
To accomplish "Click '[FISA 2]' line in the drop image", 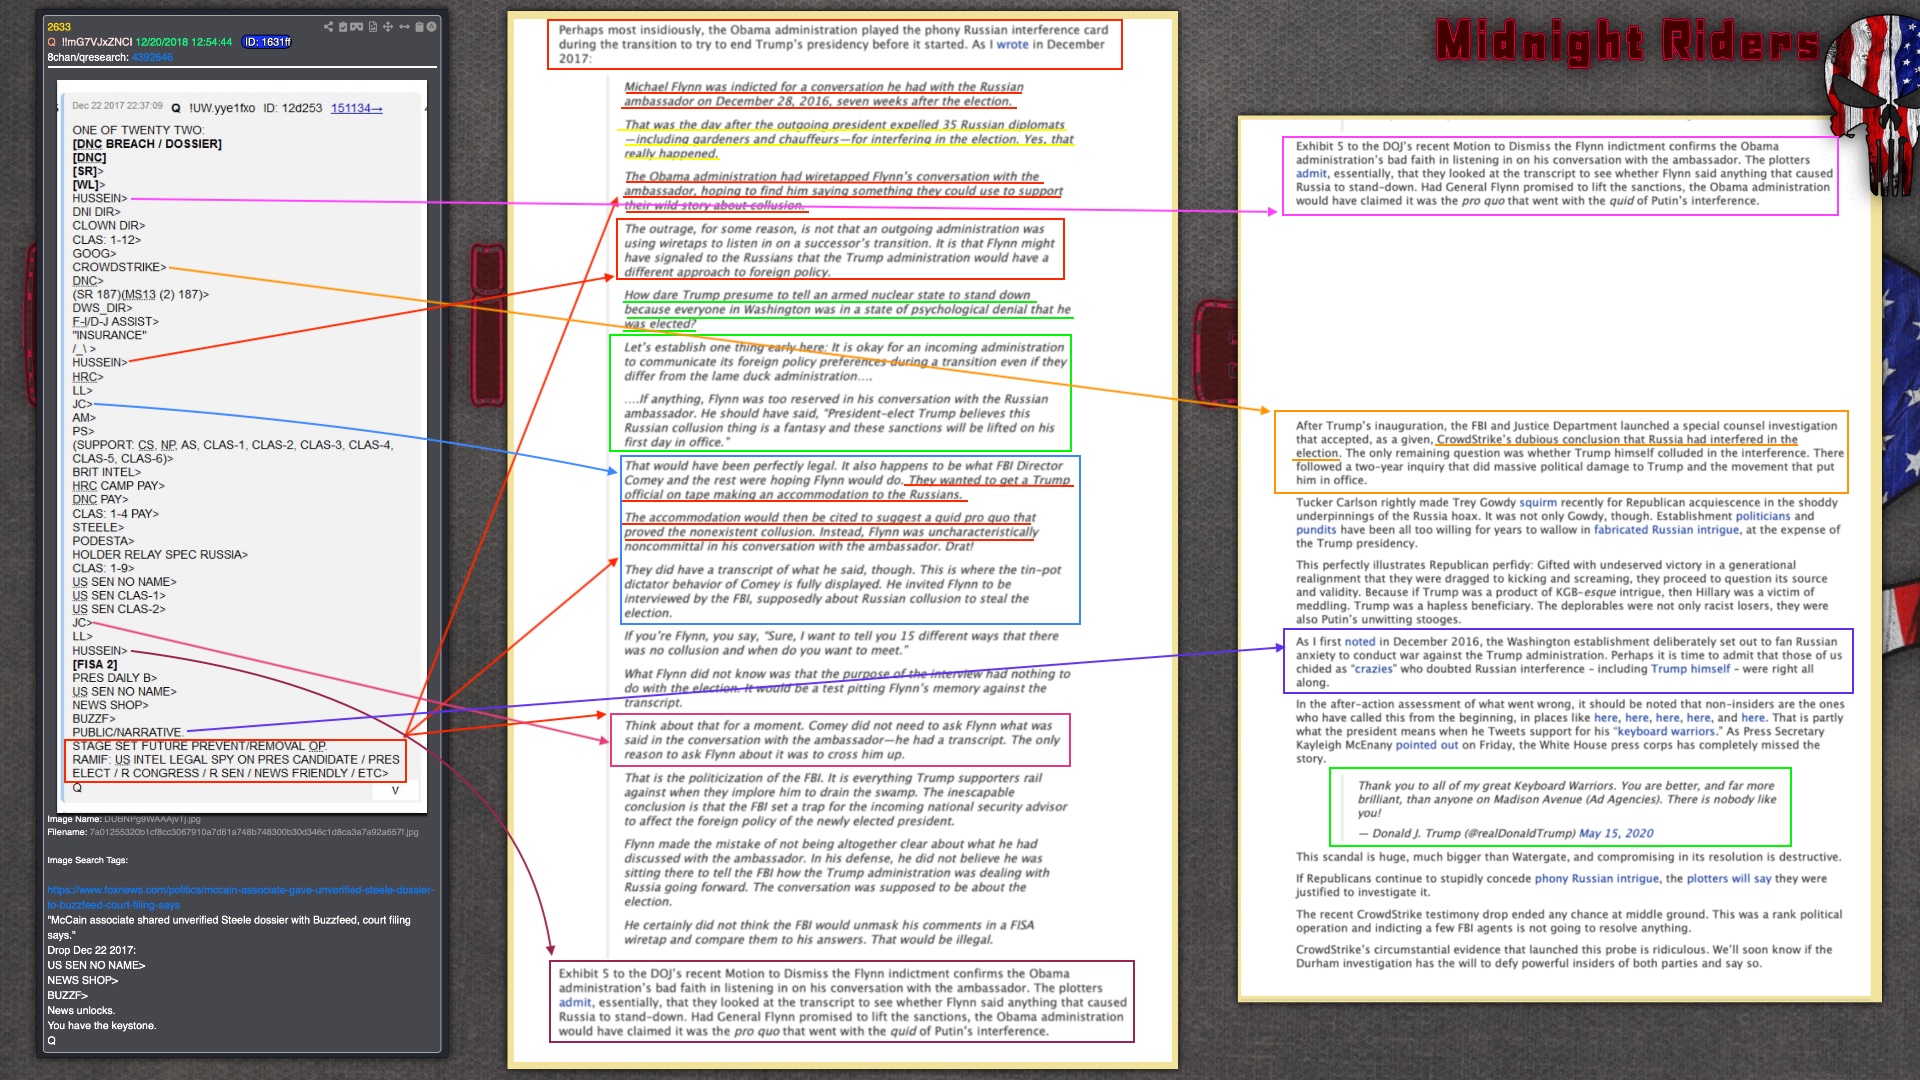I will tap(95, 664).
